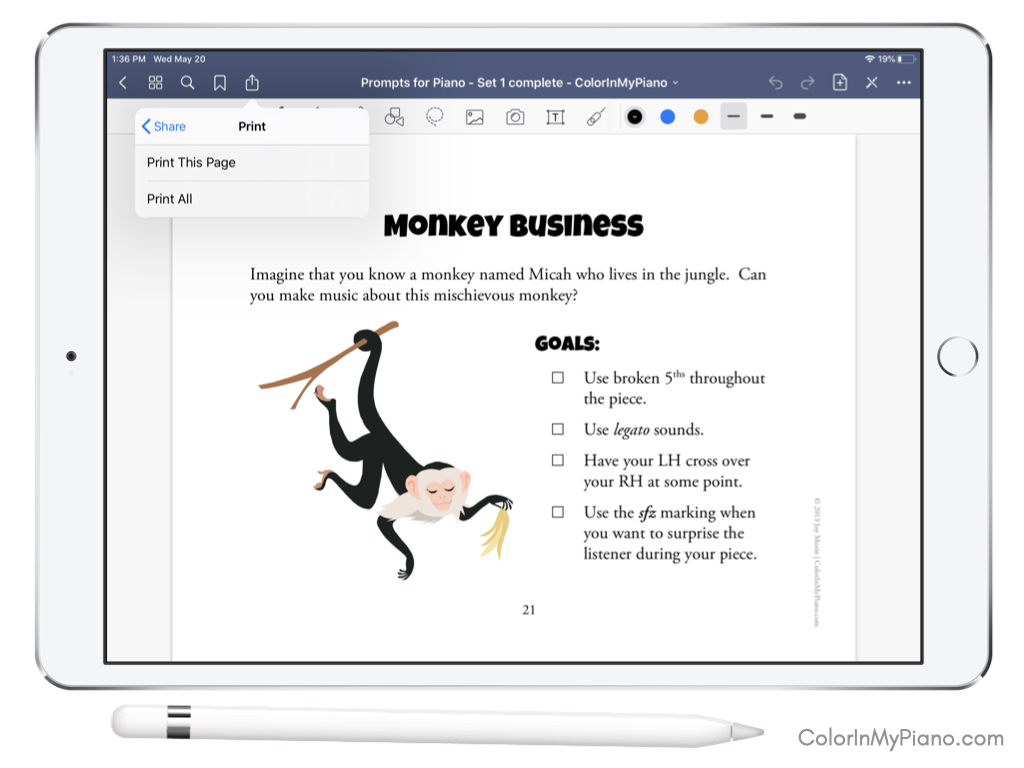Add a new page
Screen dimensions: 1024x768
tap(840, 82)
